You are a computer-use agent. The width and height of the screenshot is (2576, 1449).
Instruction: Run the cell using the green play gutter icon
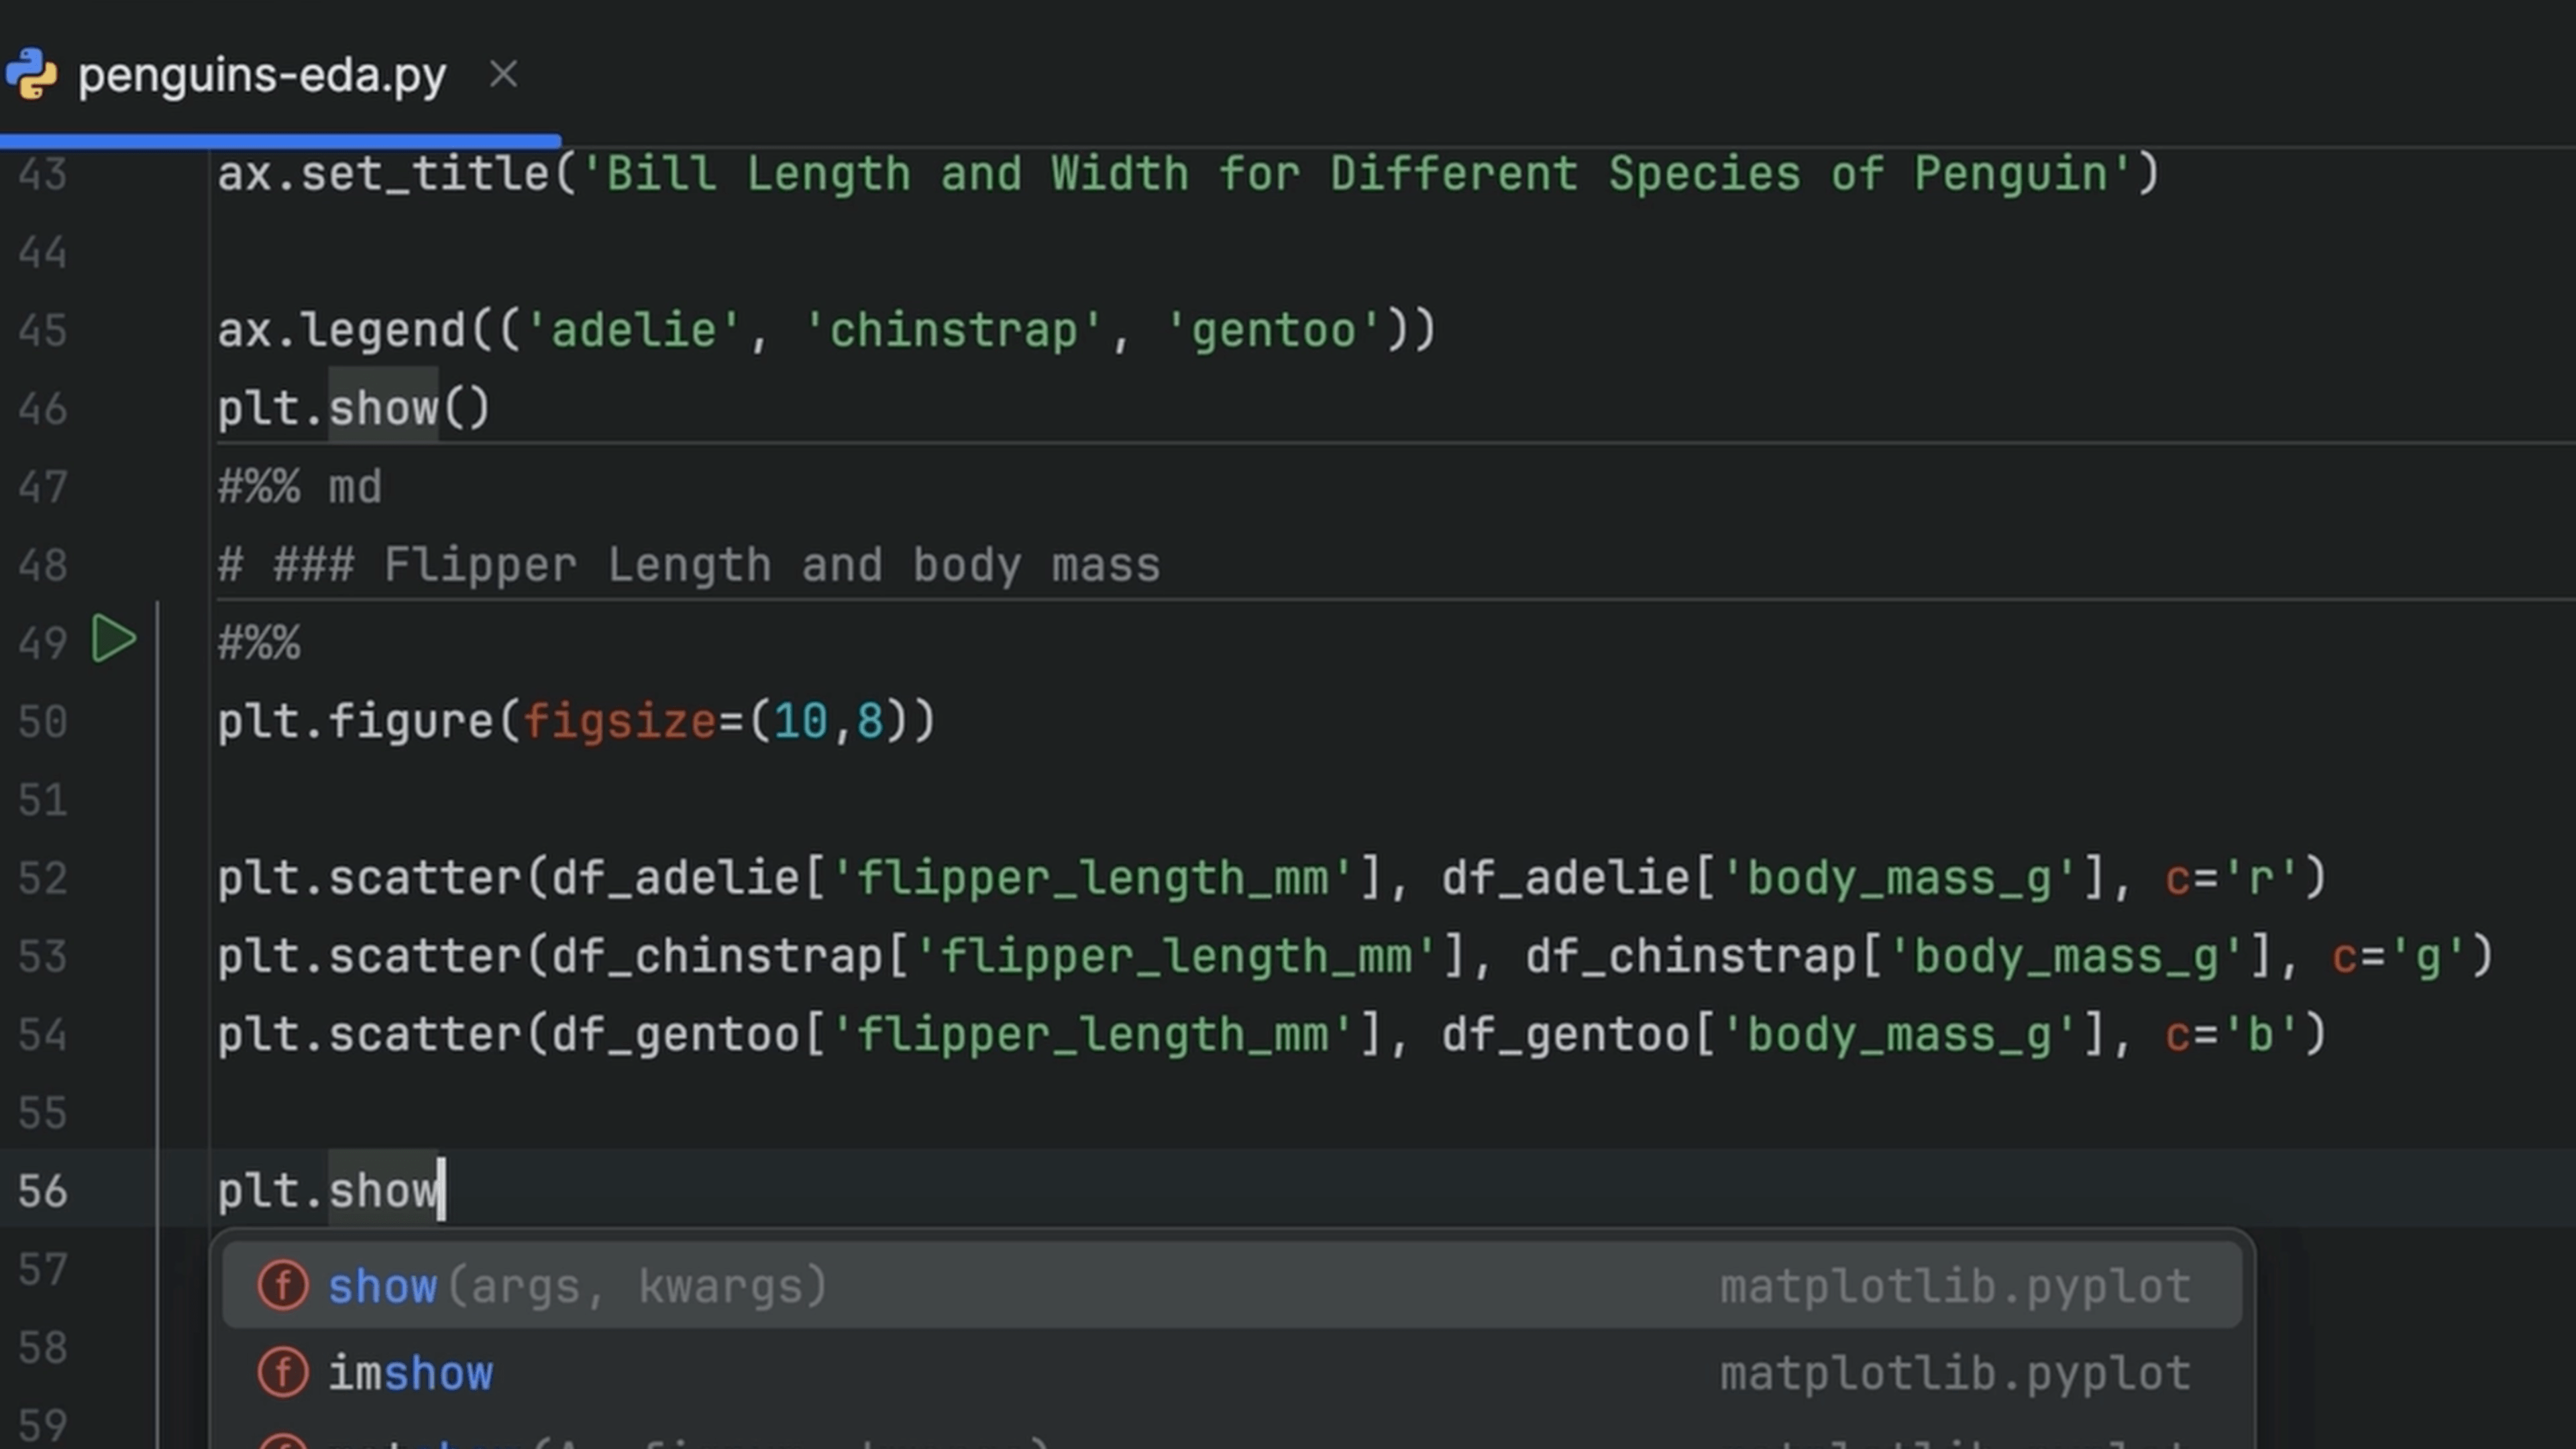tap(113, 639)
